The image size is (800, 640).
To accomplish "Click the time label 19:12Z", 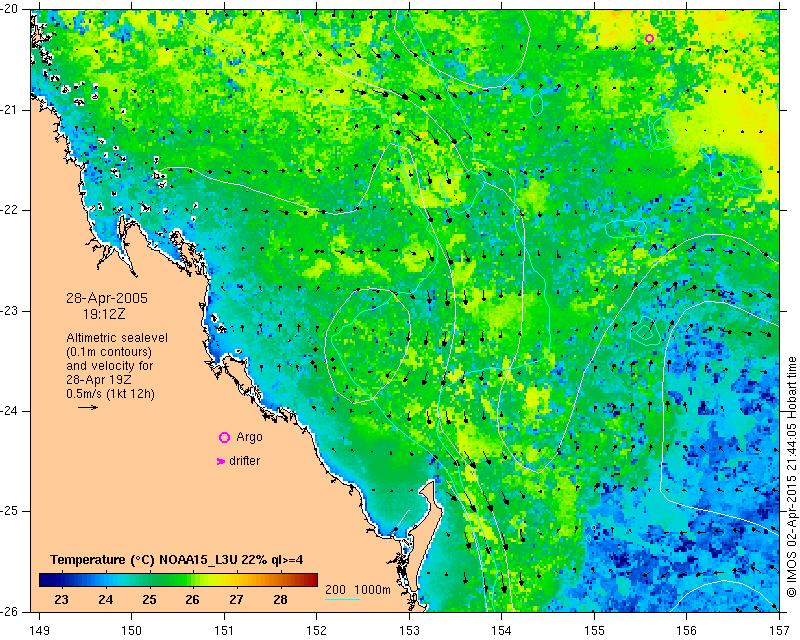I will coord(104,314).
